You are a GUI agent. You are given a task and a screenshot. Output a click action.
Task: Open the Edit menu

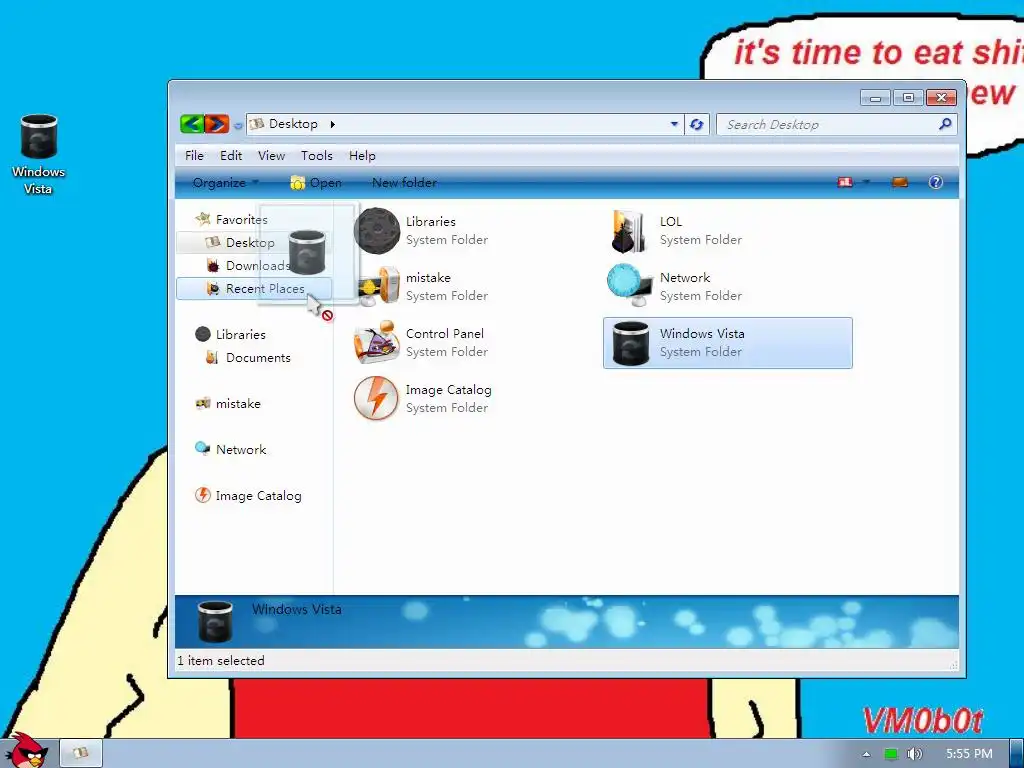[231, 155]
